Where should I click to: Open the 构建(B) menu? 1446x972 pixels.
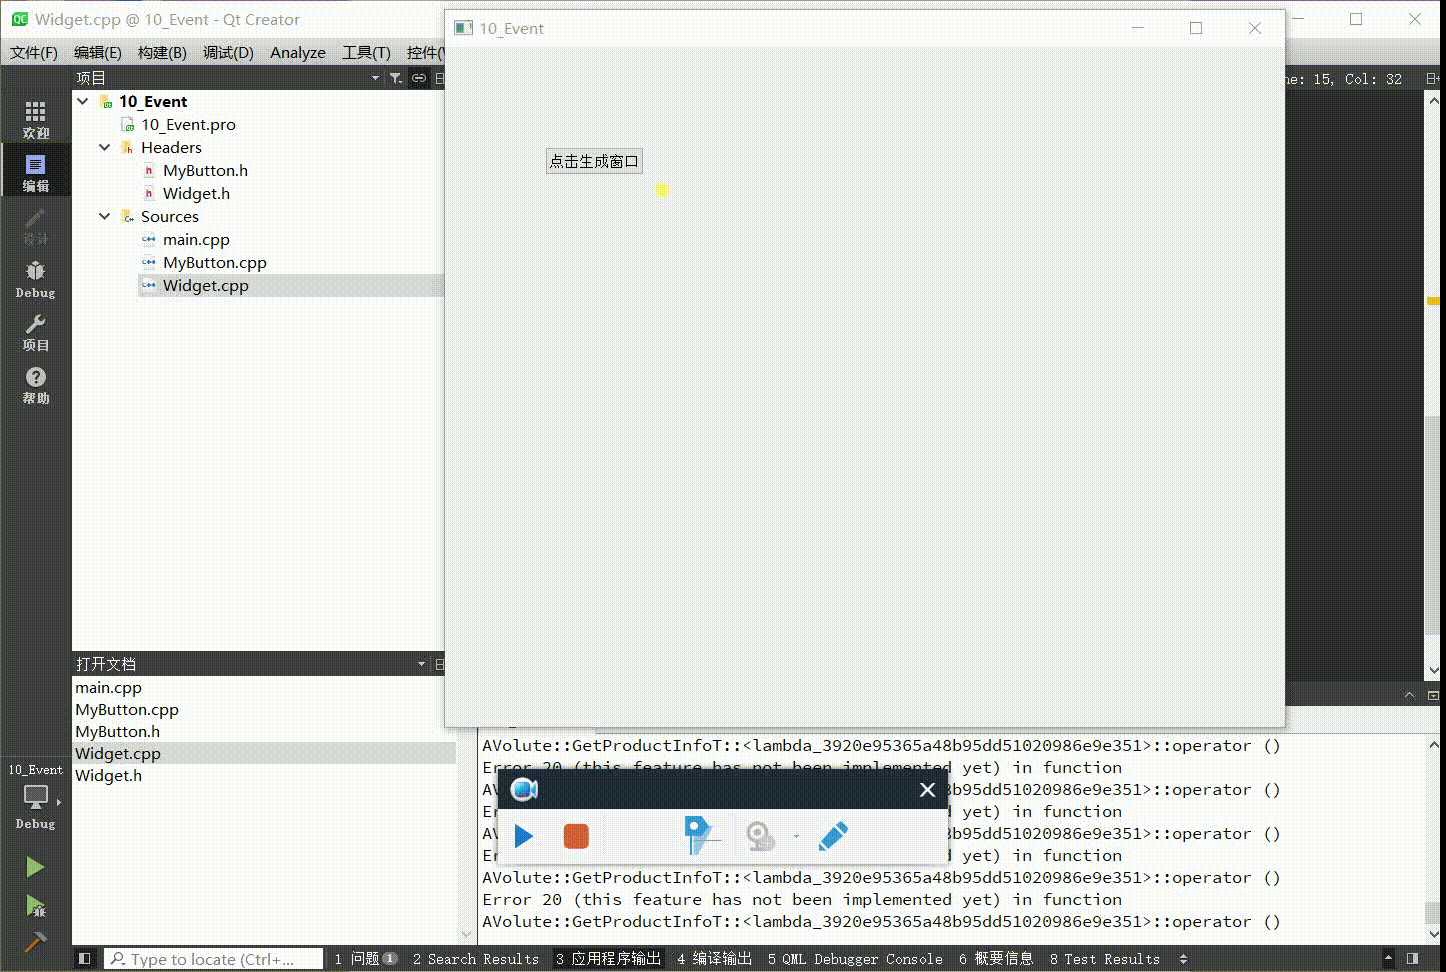[x=162, y=52]
